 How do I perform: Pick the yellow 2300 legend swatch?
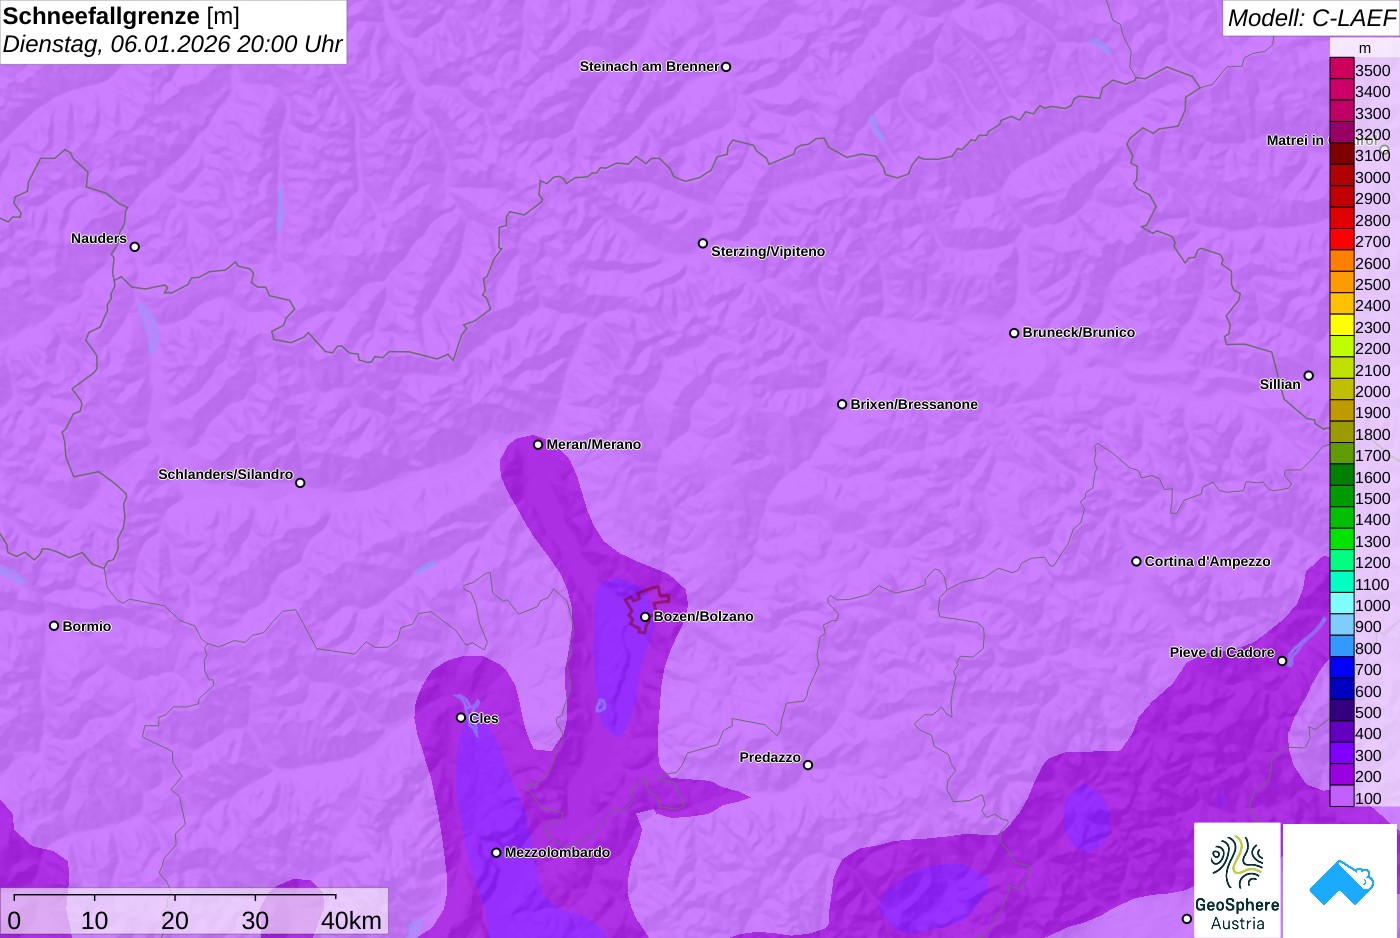(x=1342, y=326)
